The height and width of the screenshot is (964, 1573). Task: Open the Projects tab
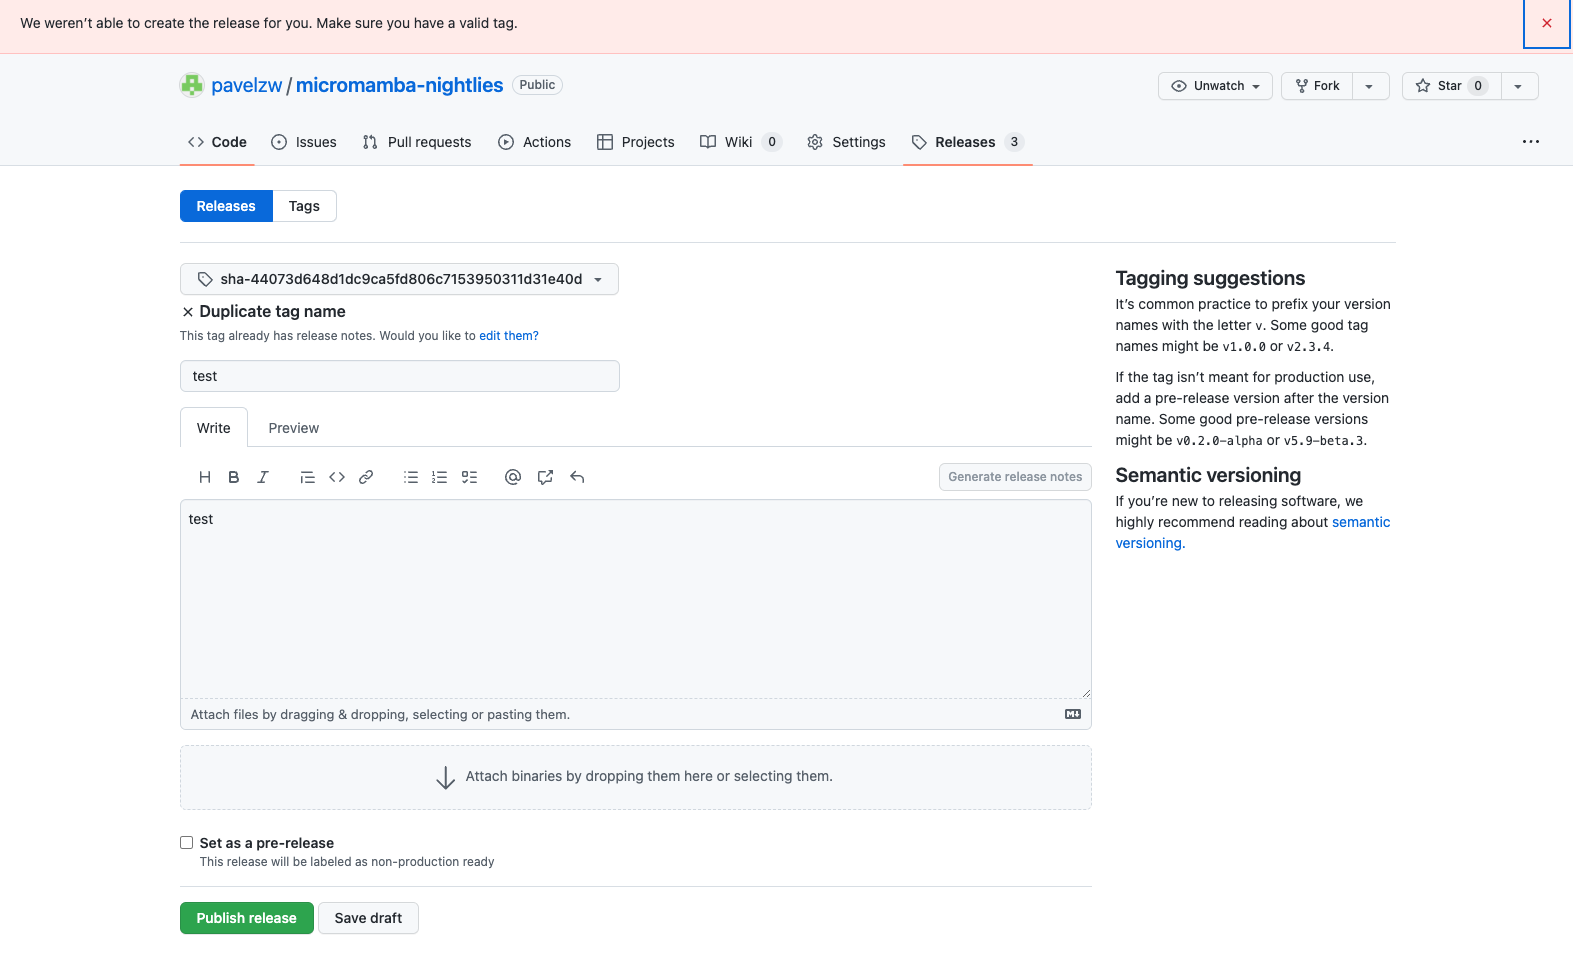pyautogui.click(x=636, y=142)
